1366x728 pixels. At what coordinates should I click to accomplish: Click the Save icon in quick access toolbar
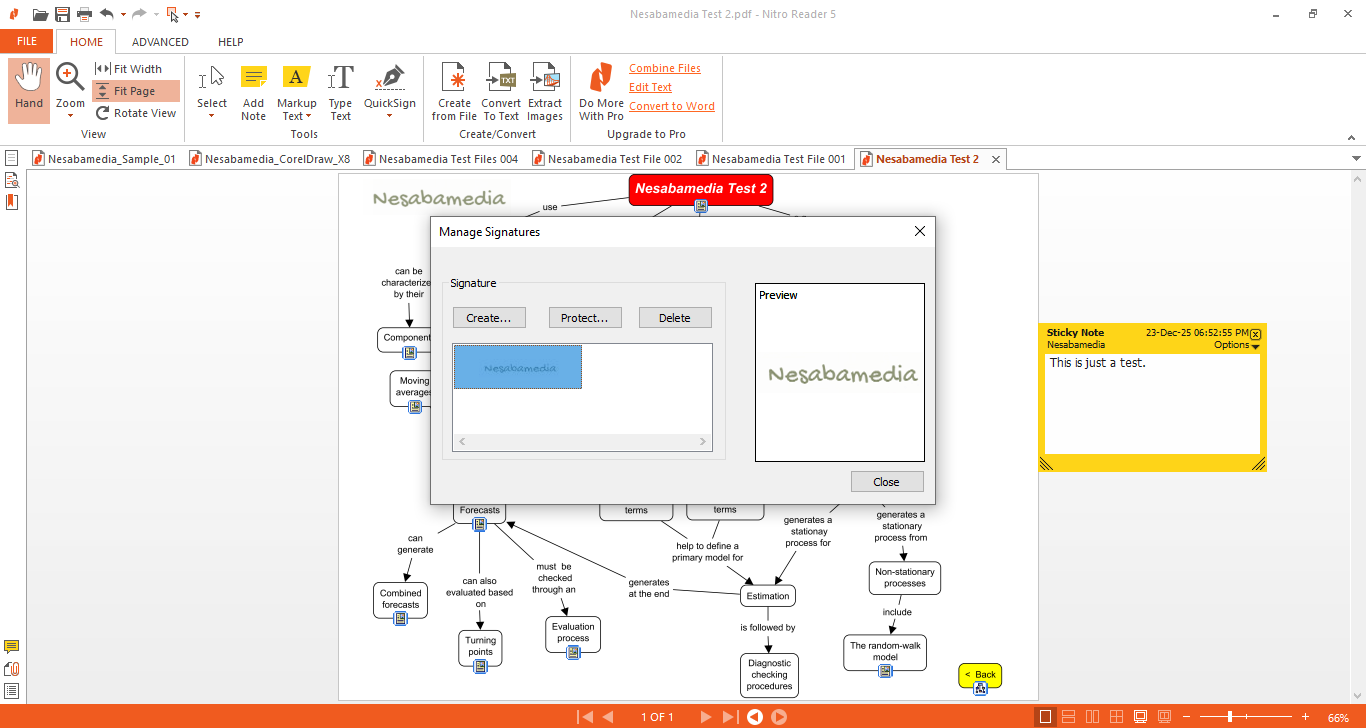click(63, 14)
